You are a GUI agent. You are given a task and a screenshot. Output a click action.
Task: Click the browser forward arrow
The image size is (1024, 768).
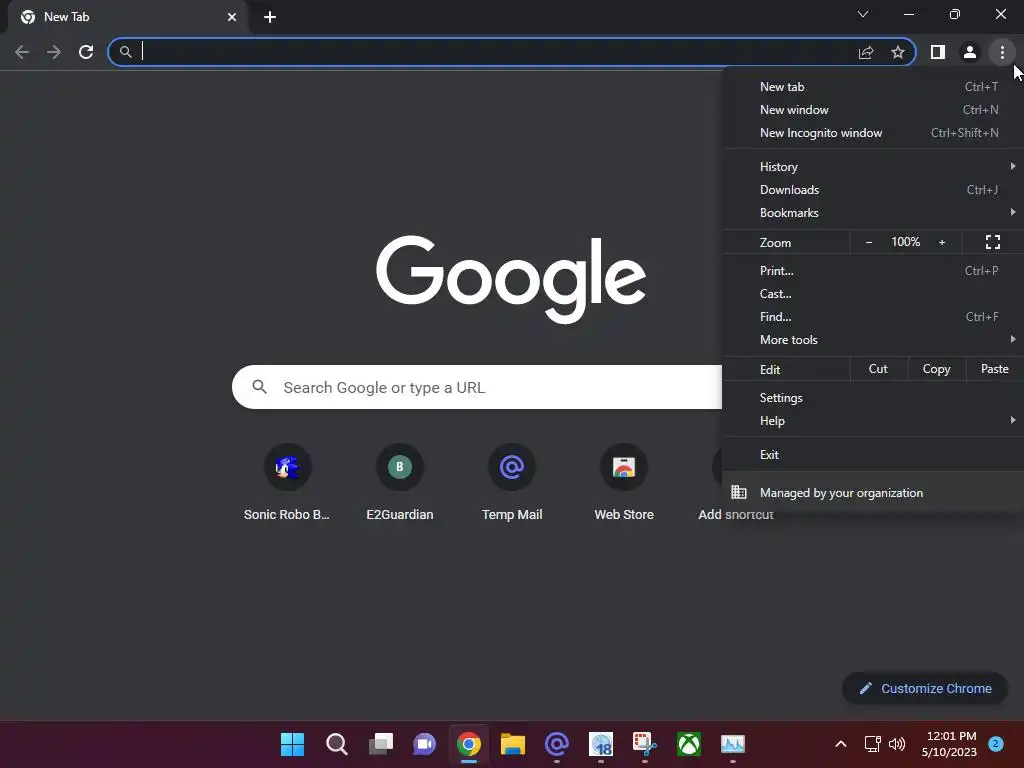tap(54, 52)
